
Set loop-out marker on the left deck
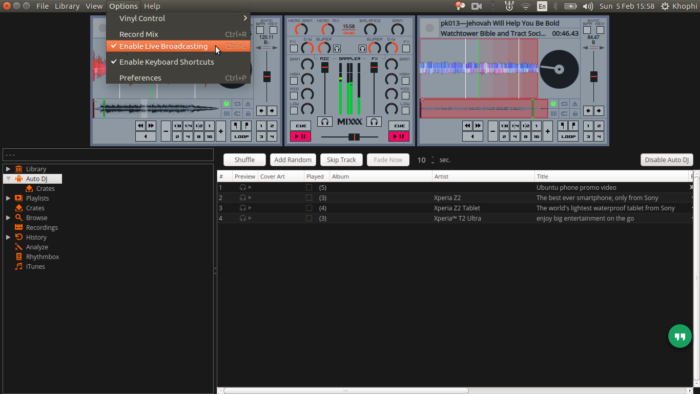pos(246,126)
